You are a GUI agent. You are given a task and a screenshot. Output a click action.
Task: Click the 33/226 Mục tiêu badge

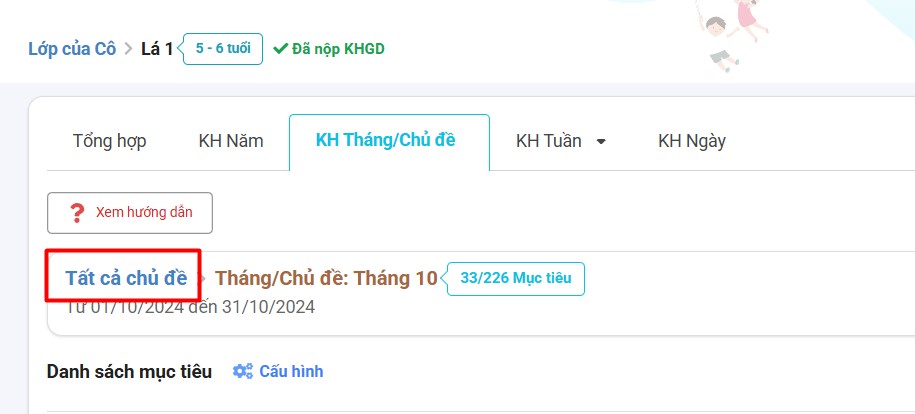coord(516,278)
